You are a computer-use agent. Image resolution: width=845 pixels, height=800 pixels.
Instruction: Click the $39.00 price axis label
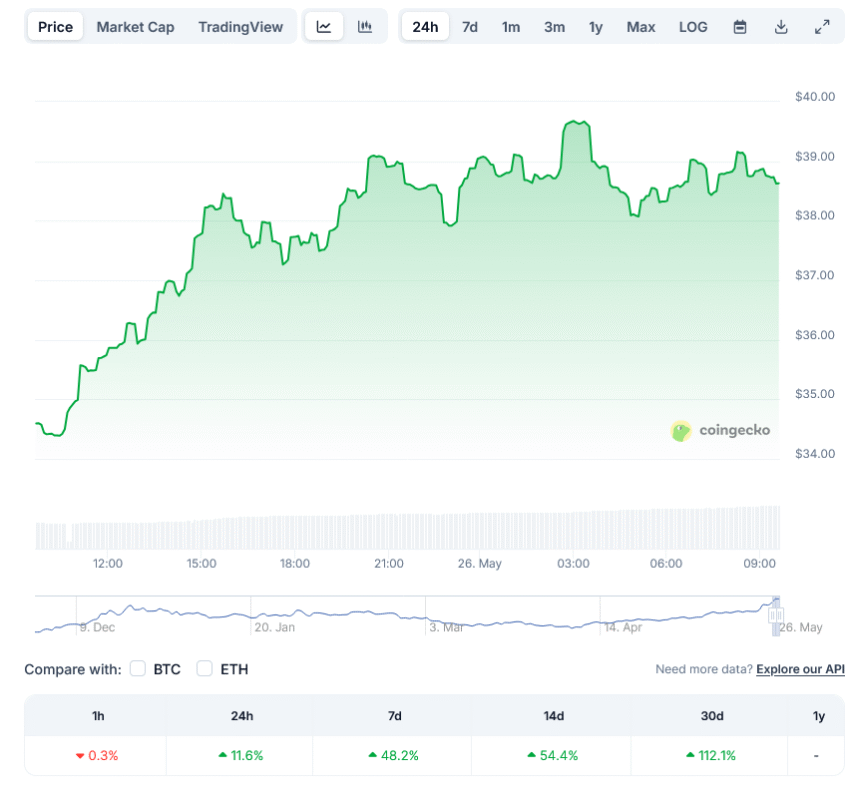click(815, 156)
